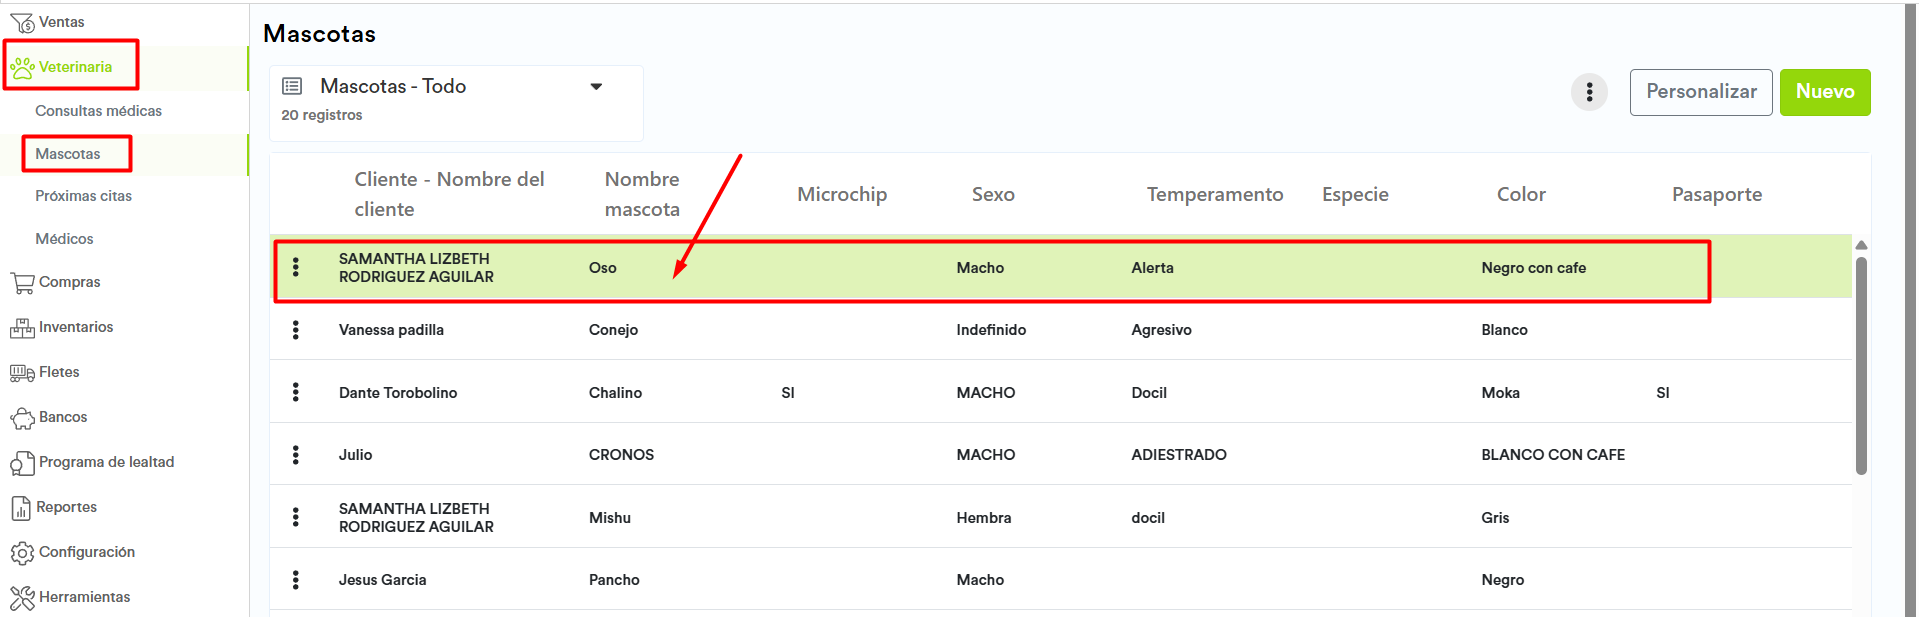This screenshot has width=1919, height=617.
Task: Open row actions menu for Chalino
Action: [296, 393]
